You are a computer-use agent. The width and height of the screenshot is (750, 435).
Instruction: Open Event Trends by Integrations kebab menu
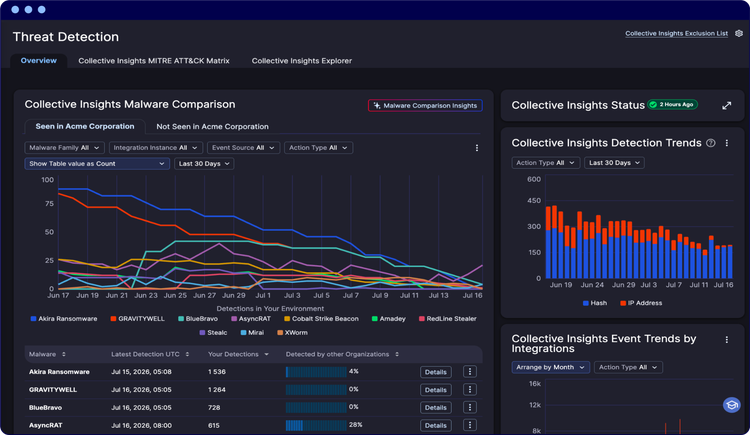(x=727, y=340)
